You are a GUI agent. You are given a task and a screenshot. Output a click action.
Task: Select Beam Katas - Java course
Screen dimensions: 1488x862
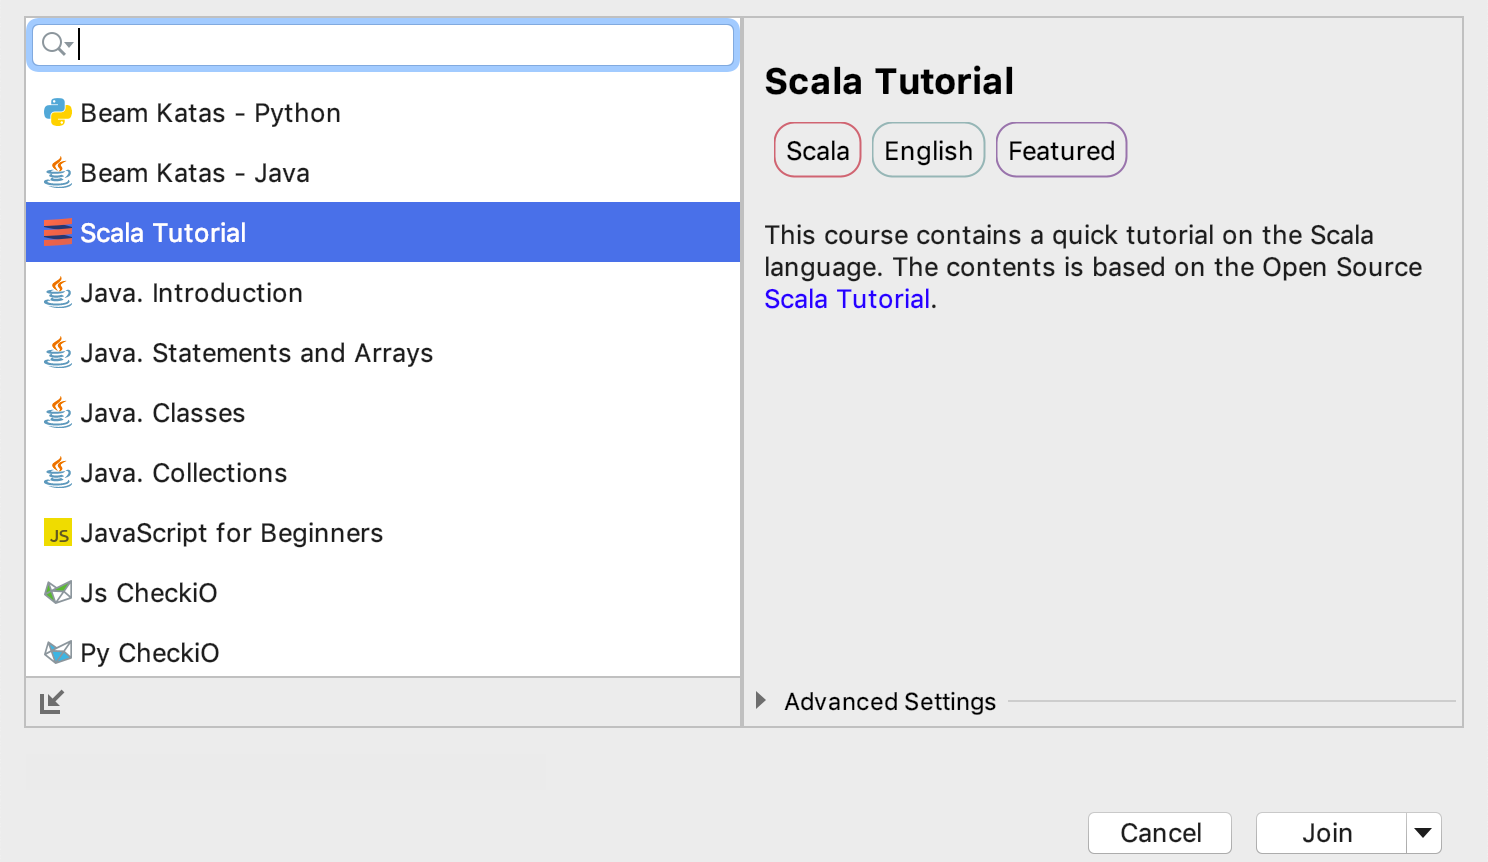point(383,172)
